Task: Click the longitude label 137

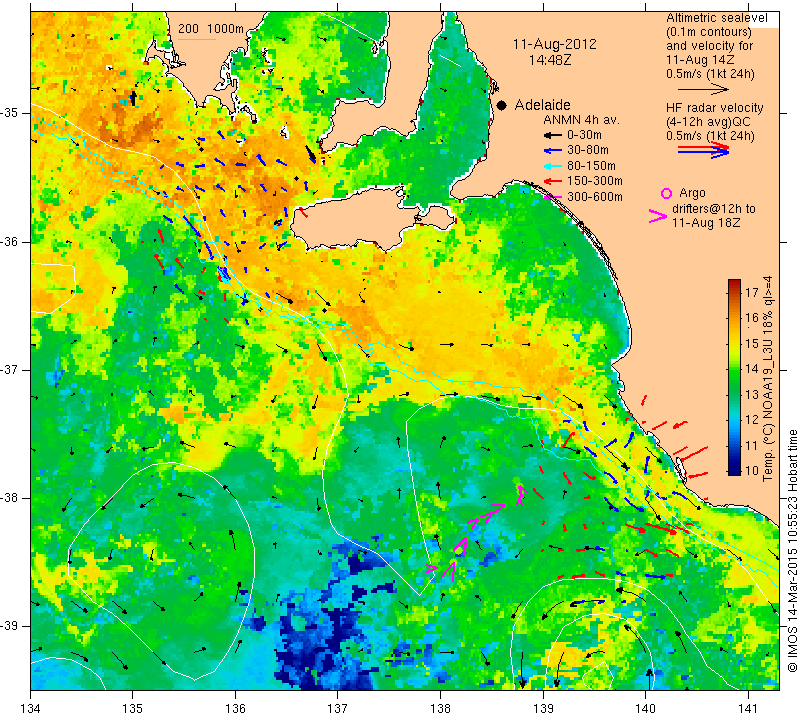Action: point(338,709)
